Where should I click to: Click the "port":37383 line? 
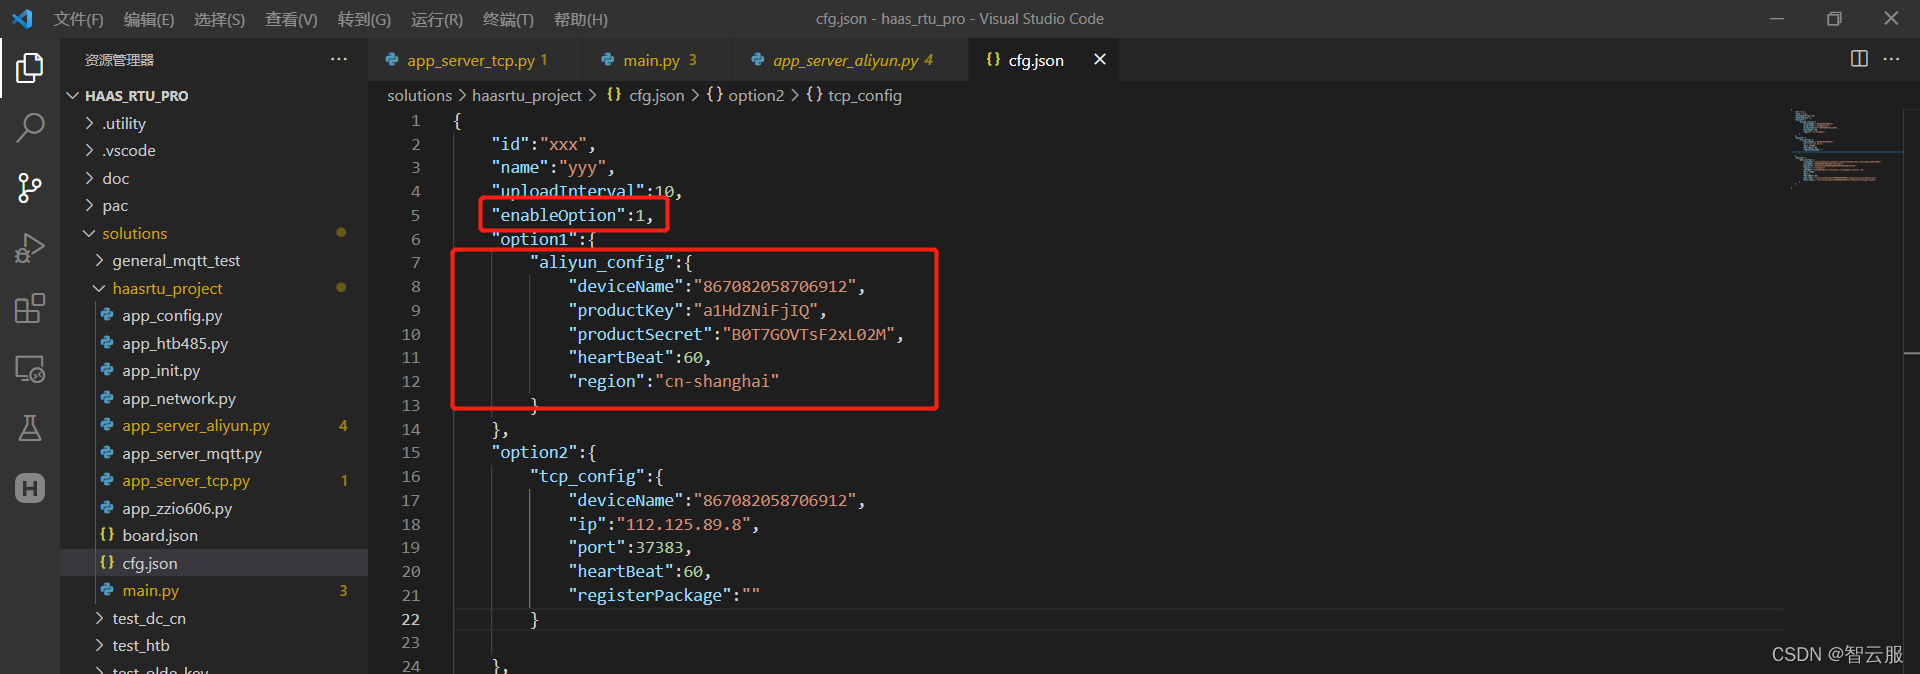click(630, 548)
